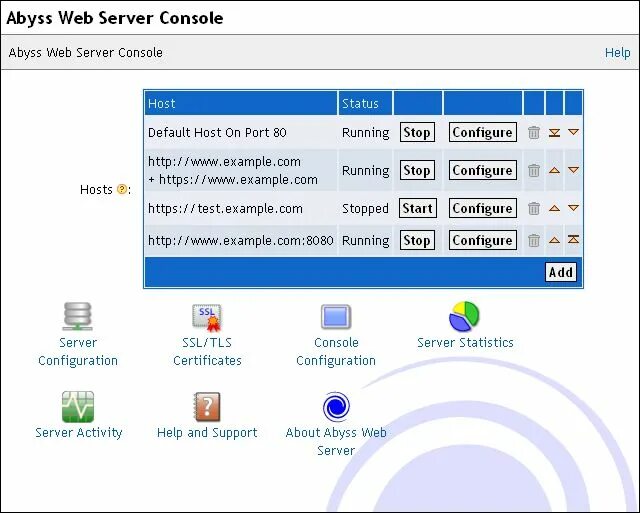The image size is (640, 513).
Task: Click the 'Stopped' status cell
Action: pyautogui.click(x=365, y=209)
